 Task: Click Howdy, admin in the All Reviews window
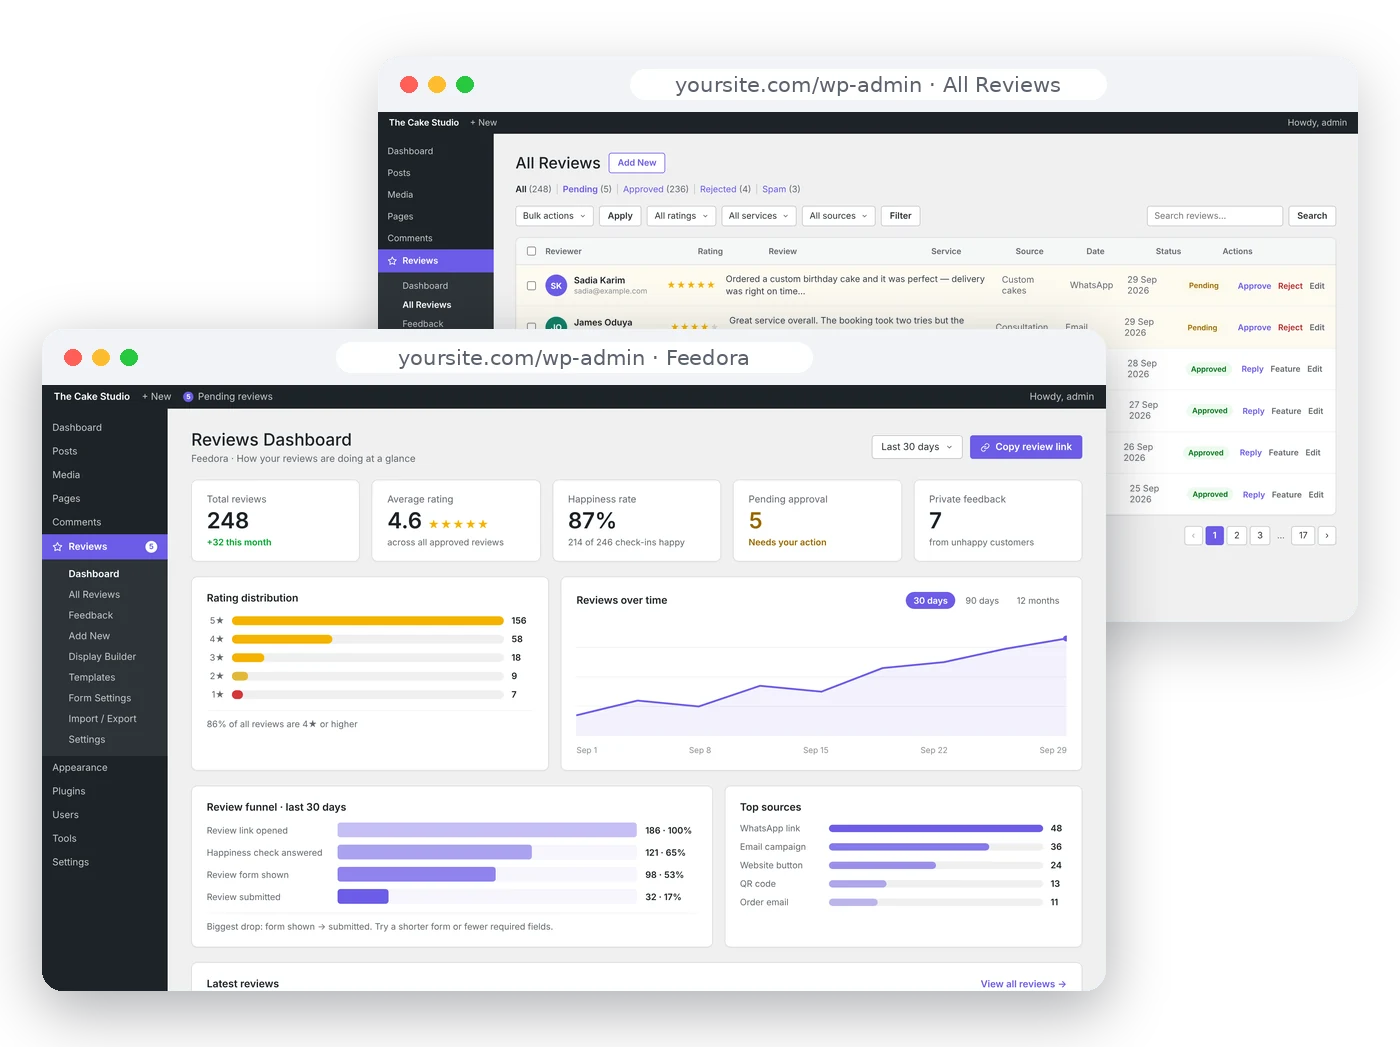(1317, 123)
